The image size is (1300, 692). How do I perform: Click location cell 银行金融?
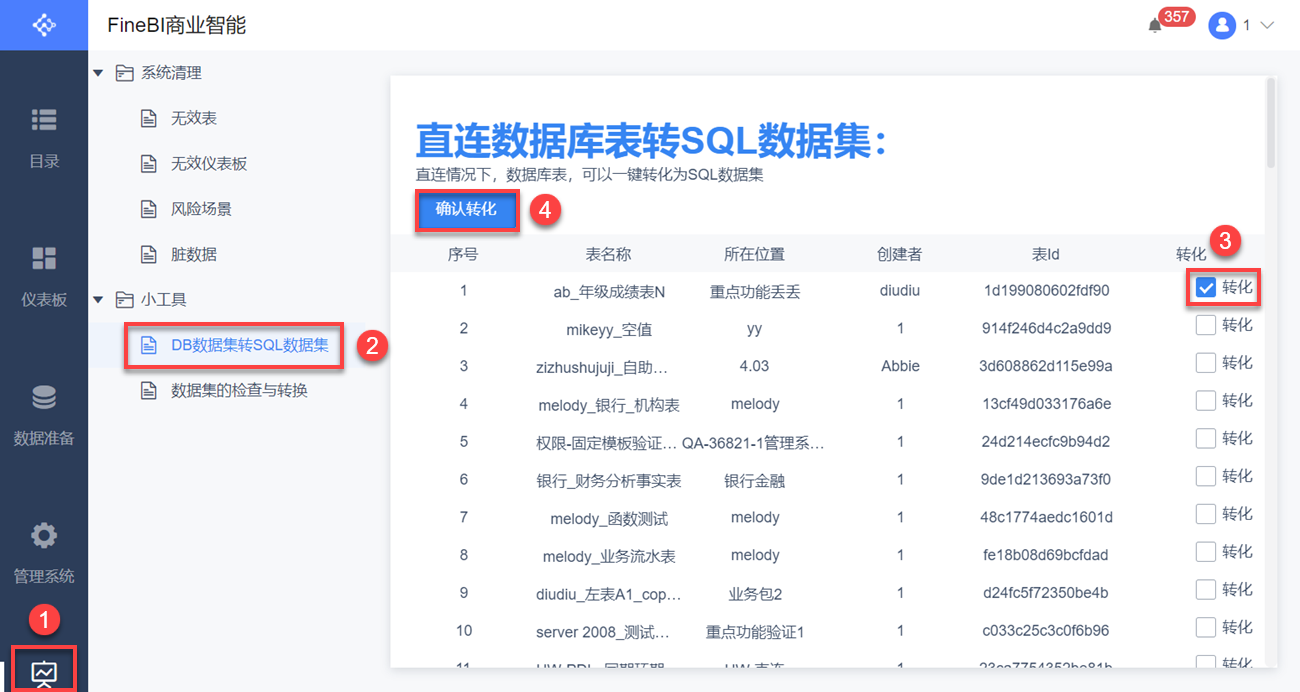(755, 480)
